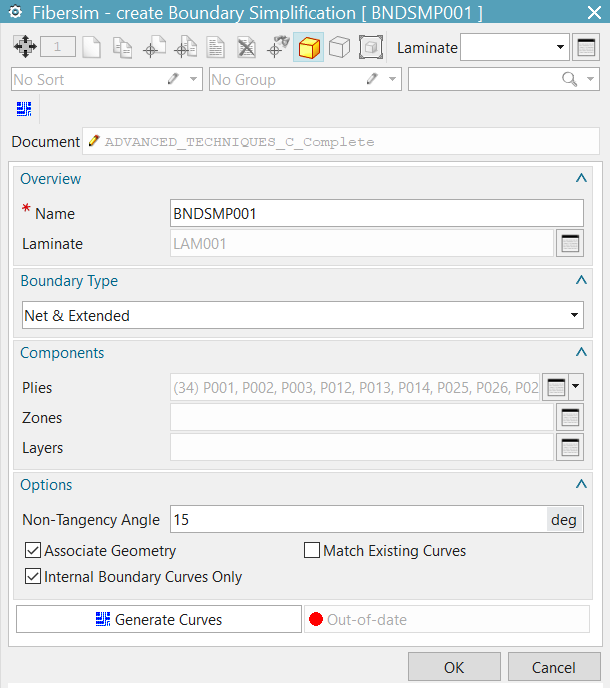Viewport: 610px width, 688px height.
Task: Open the Layers selection list icon
Action: pos(570,448)
